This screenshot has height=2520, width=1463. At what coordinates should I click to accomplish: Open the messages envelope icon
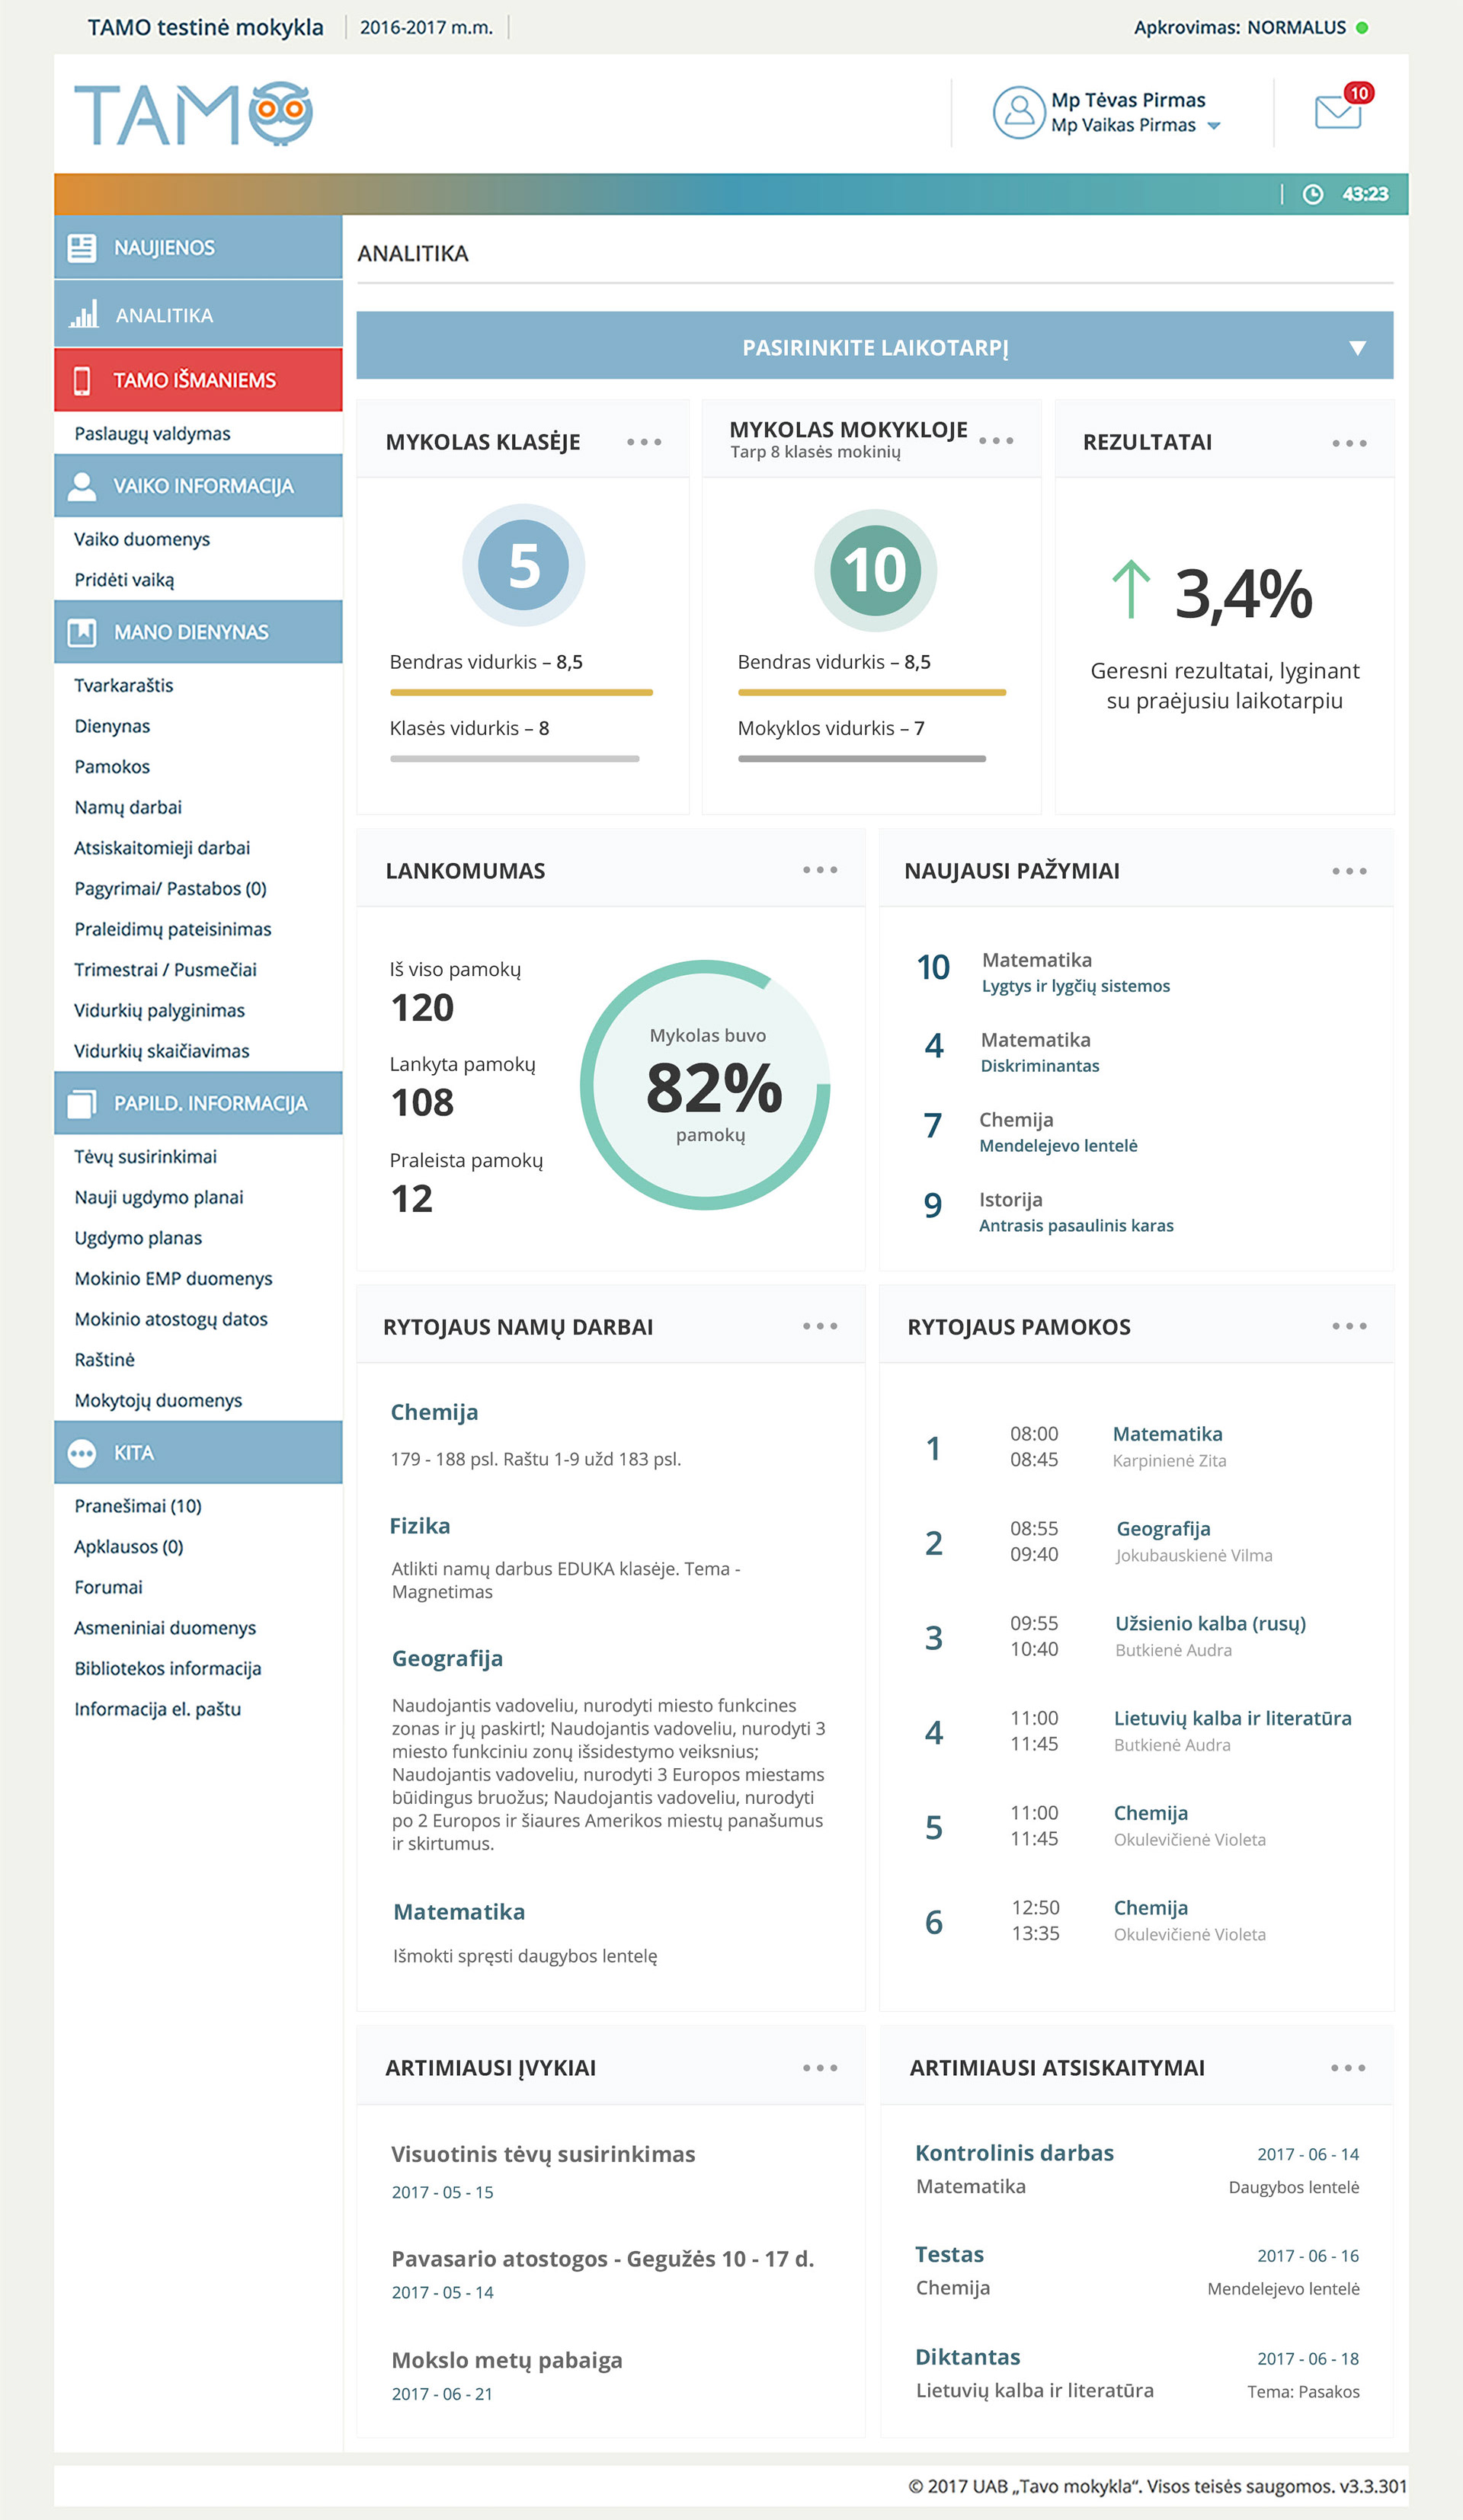pos(1337,111)
